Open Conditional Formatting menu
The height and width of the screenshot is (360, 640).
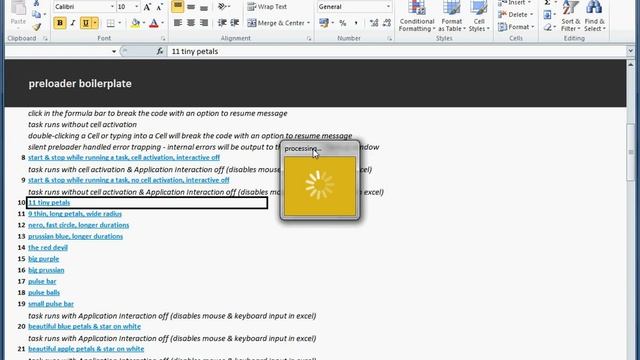(417, 16)
